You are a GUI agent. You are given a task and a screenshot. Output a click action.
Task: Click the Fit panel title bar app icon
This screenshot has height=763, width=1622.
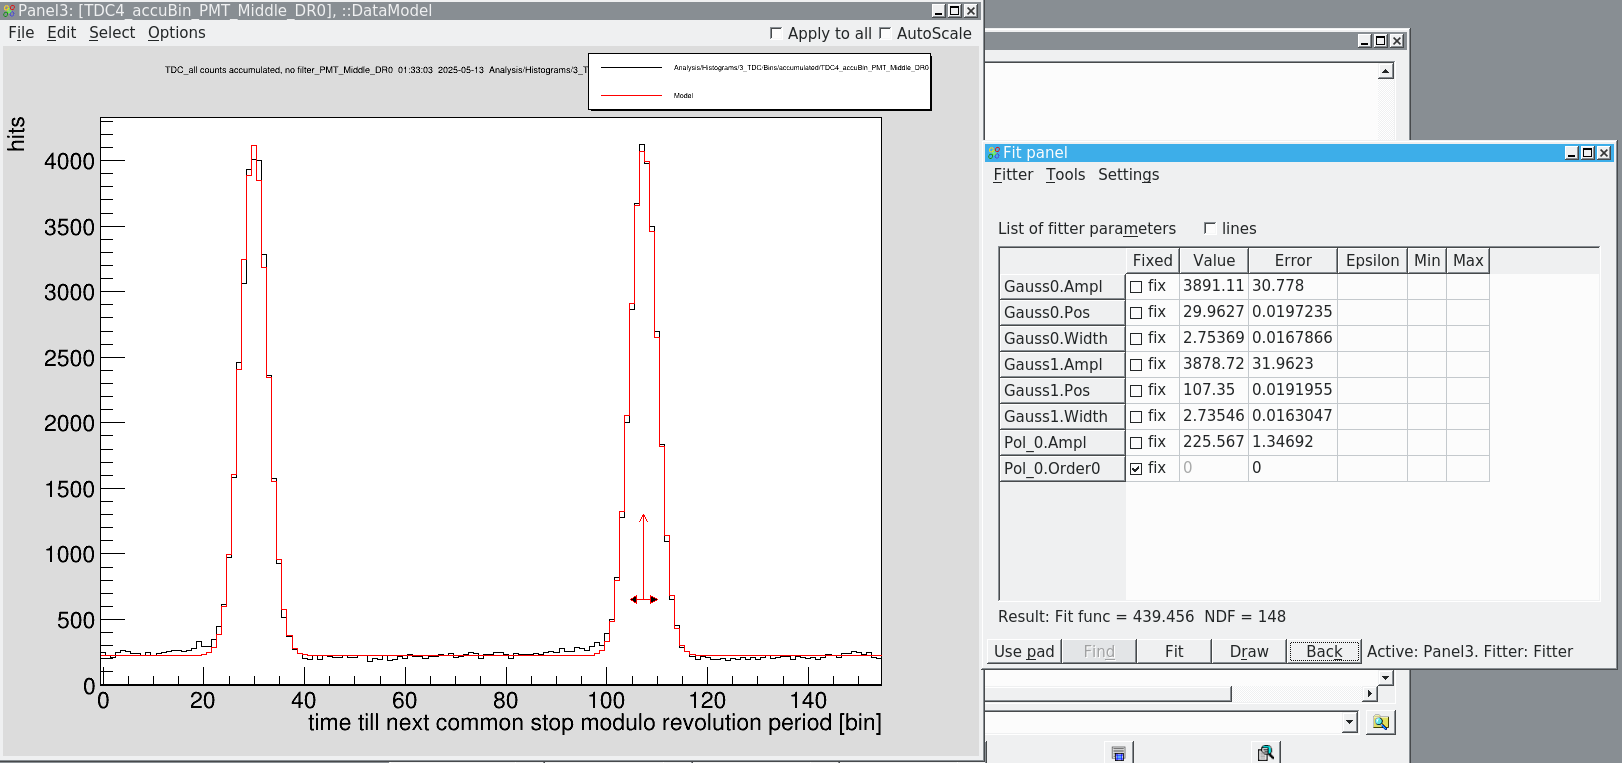(993, 153)
